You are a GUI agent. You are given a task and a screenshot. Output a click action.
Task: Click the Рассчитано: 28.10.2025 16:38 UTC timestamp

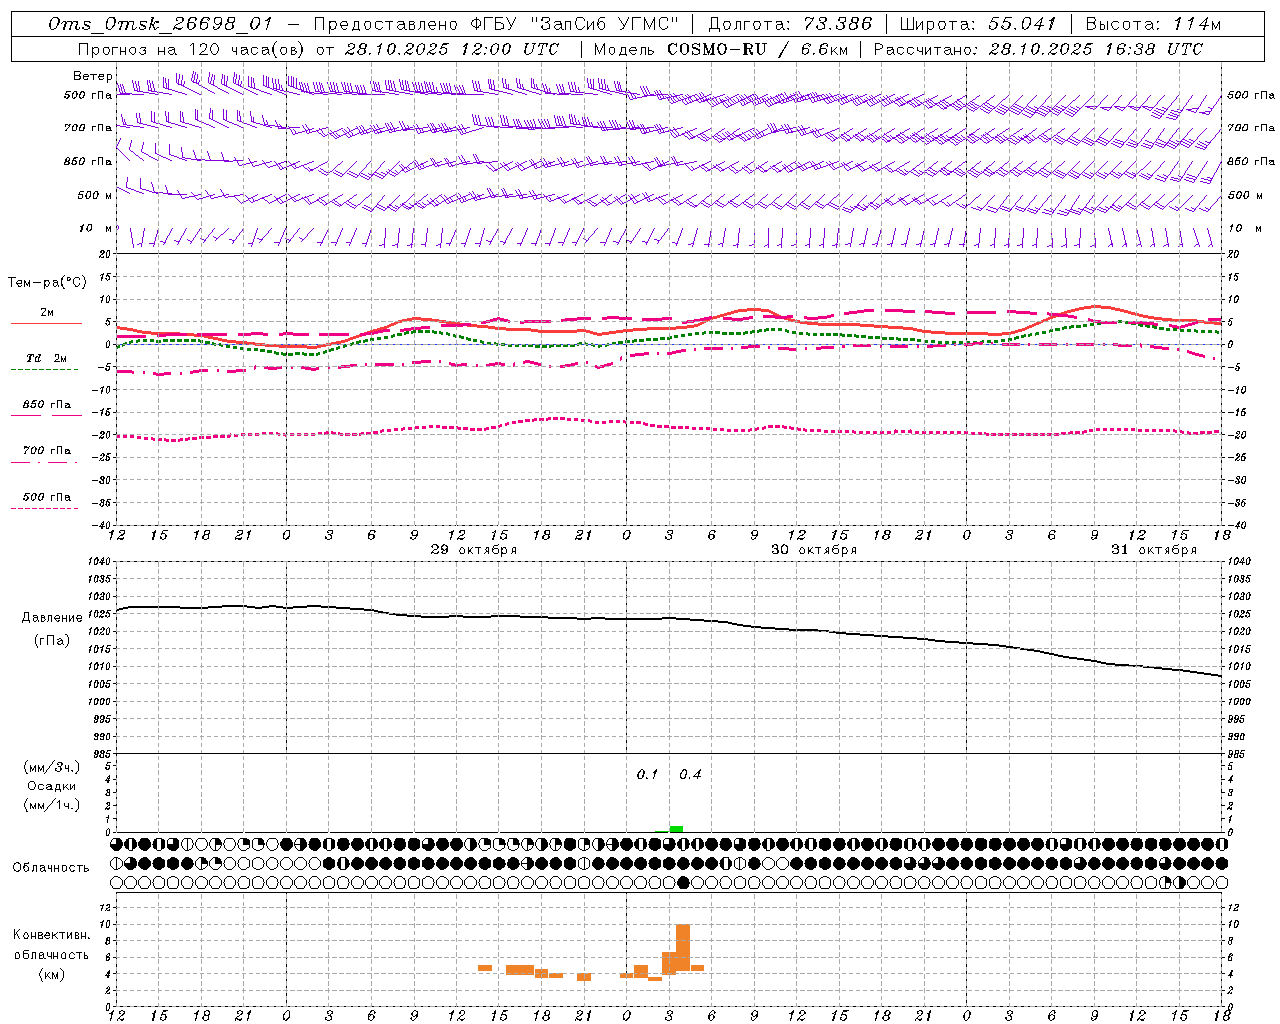1039,49
